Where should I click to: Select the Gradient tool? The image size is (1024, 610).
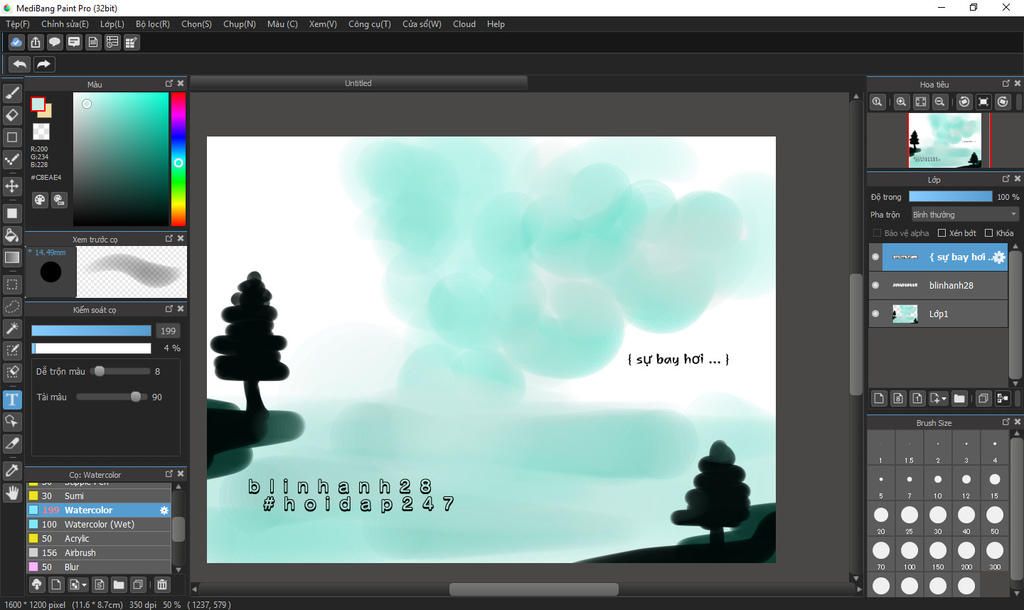click(x=12, y=257)
